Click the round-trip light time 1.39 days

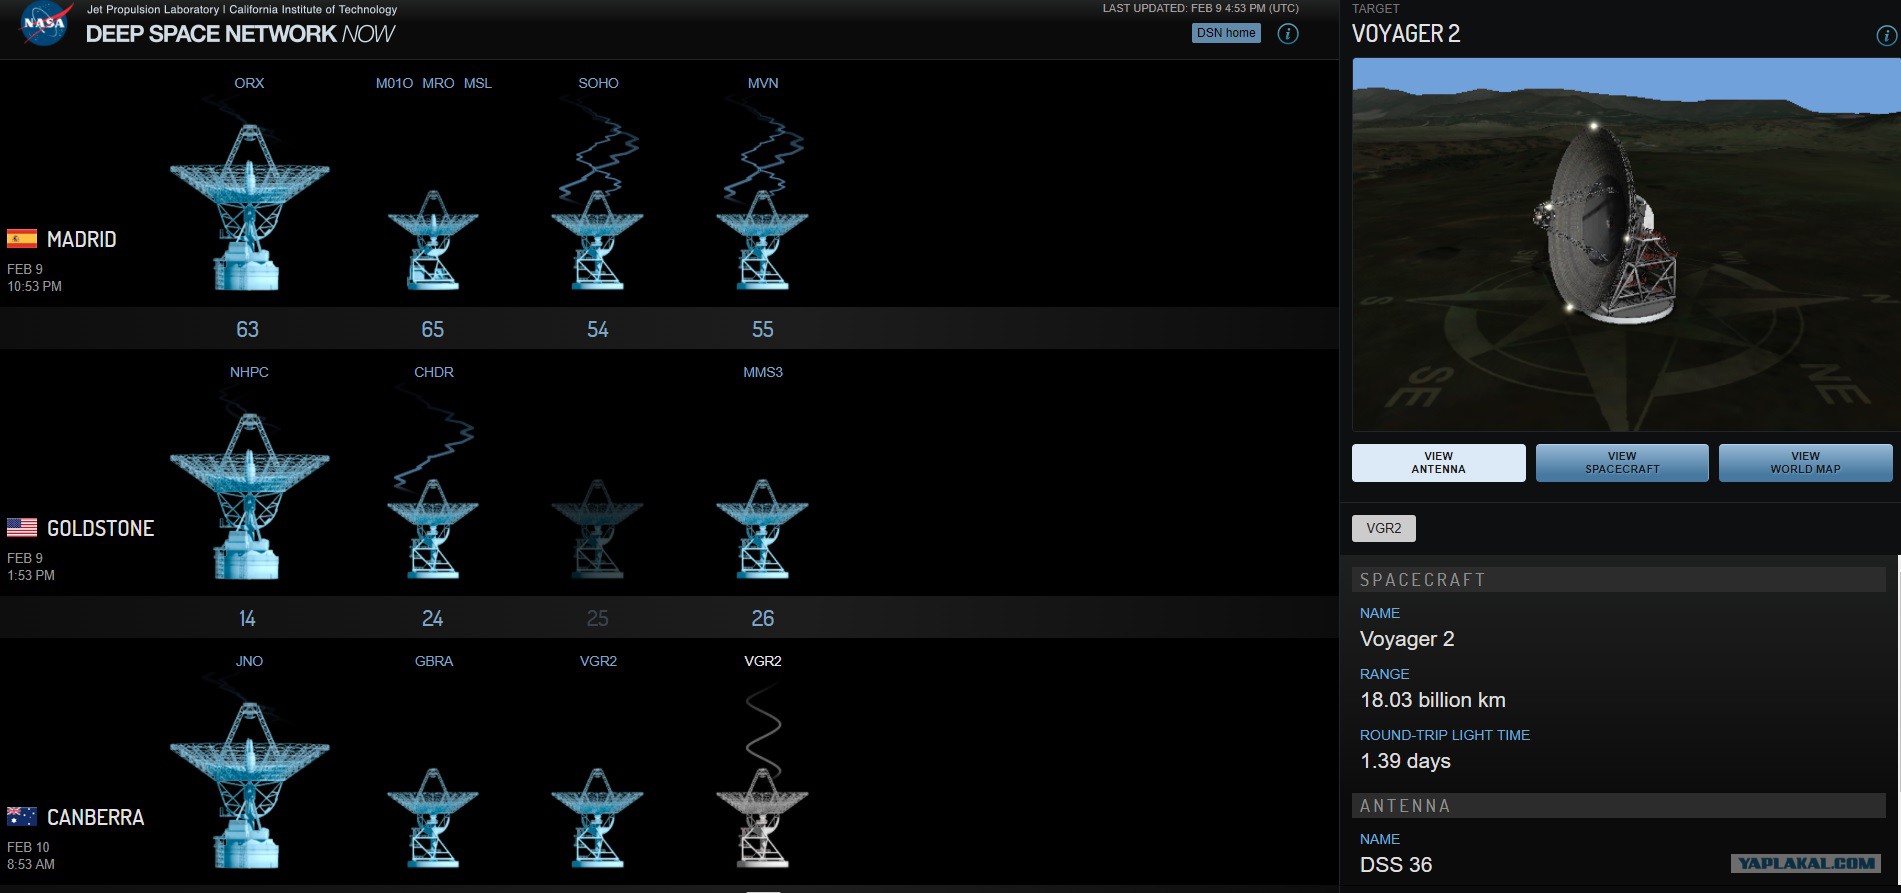[1405, 761]
